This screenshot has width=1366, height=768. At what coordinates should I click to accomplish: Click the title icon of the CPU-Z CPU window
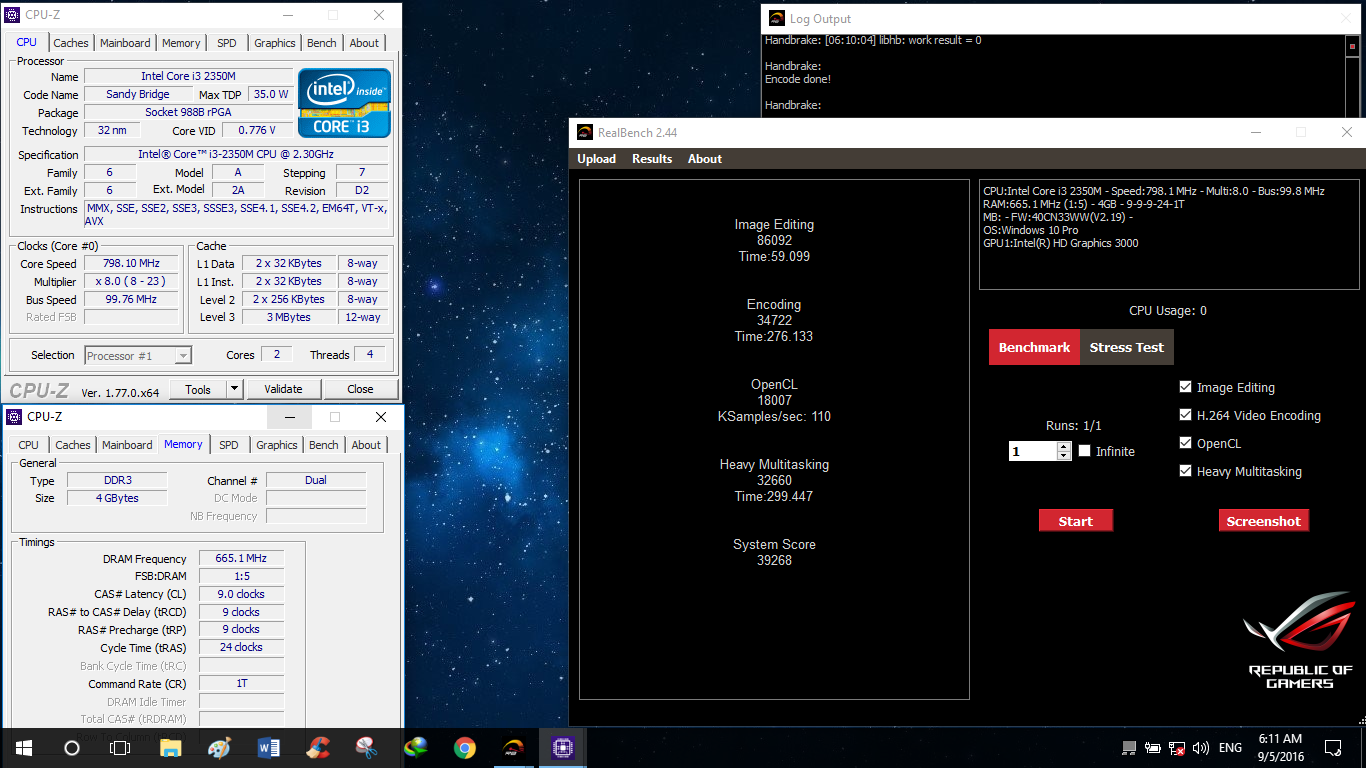tap(12, 15)
